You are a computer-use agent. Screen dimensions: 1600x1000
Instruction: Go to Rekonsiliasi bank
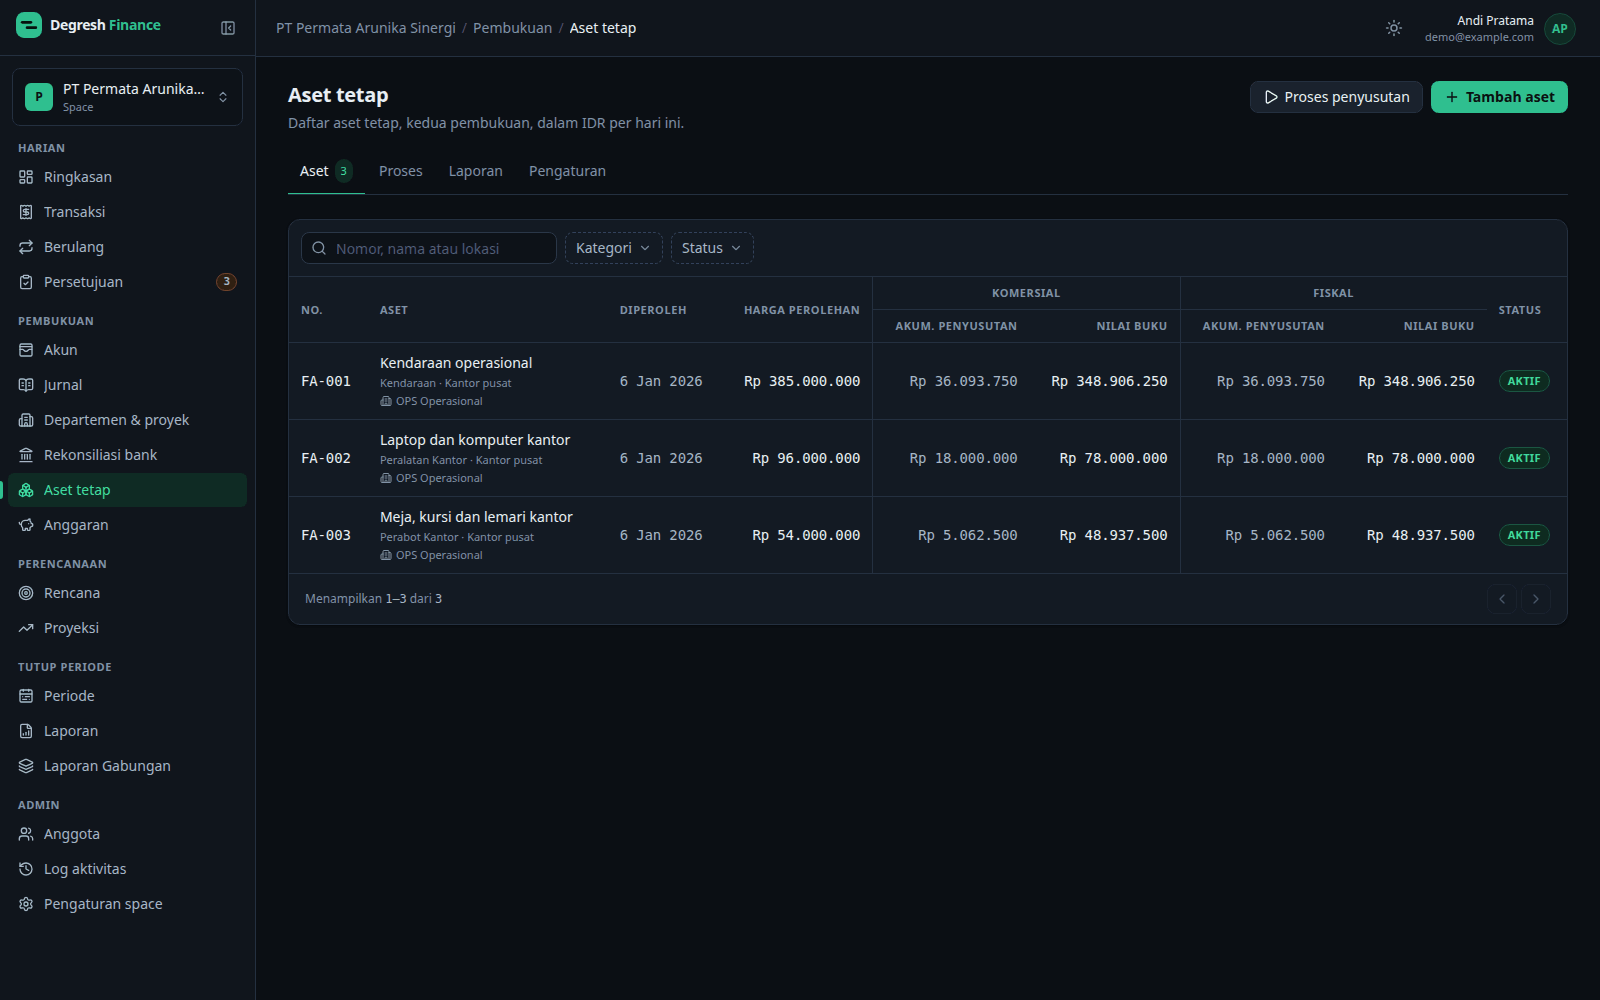coord(127,455)
